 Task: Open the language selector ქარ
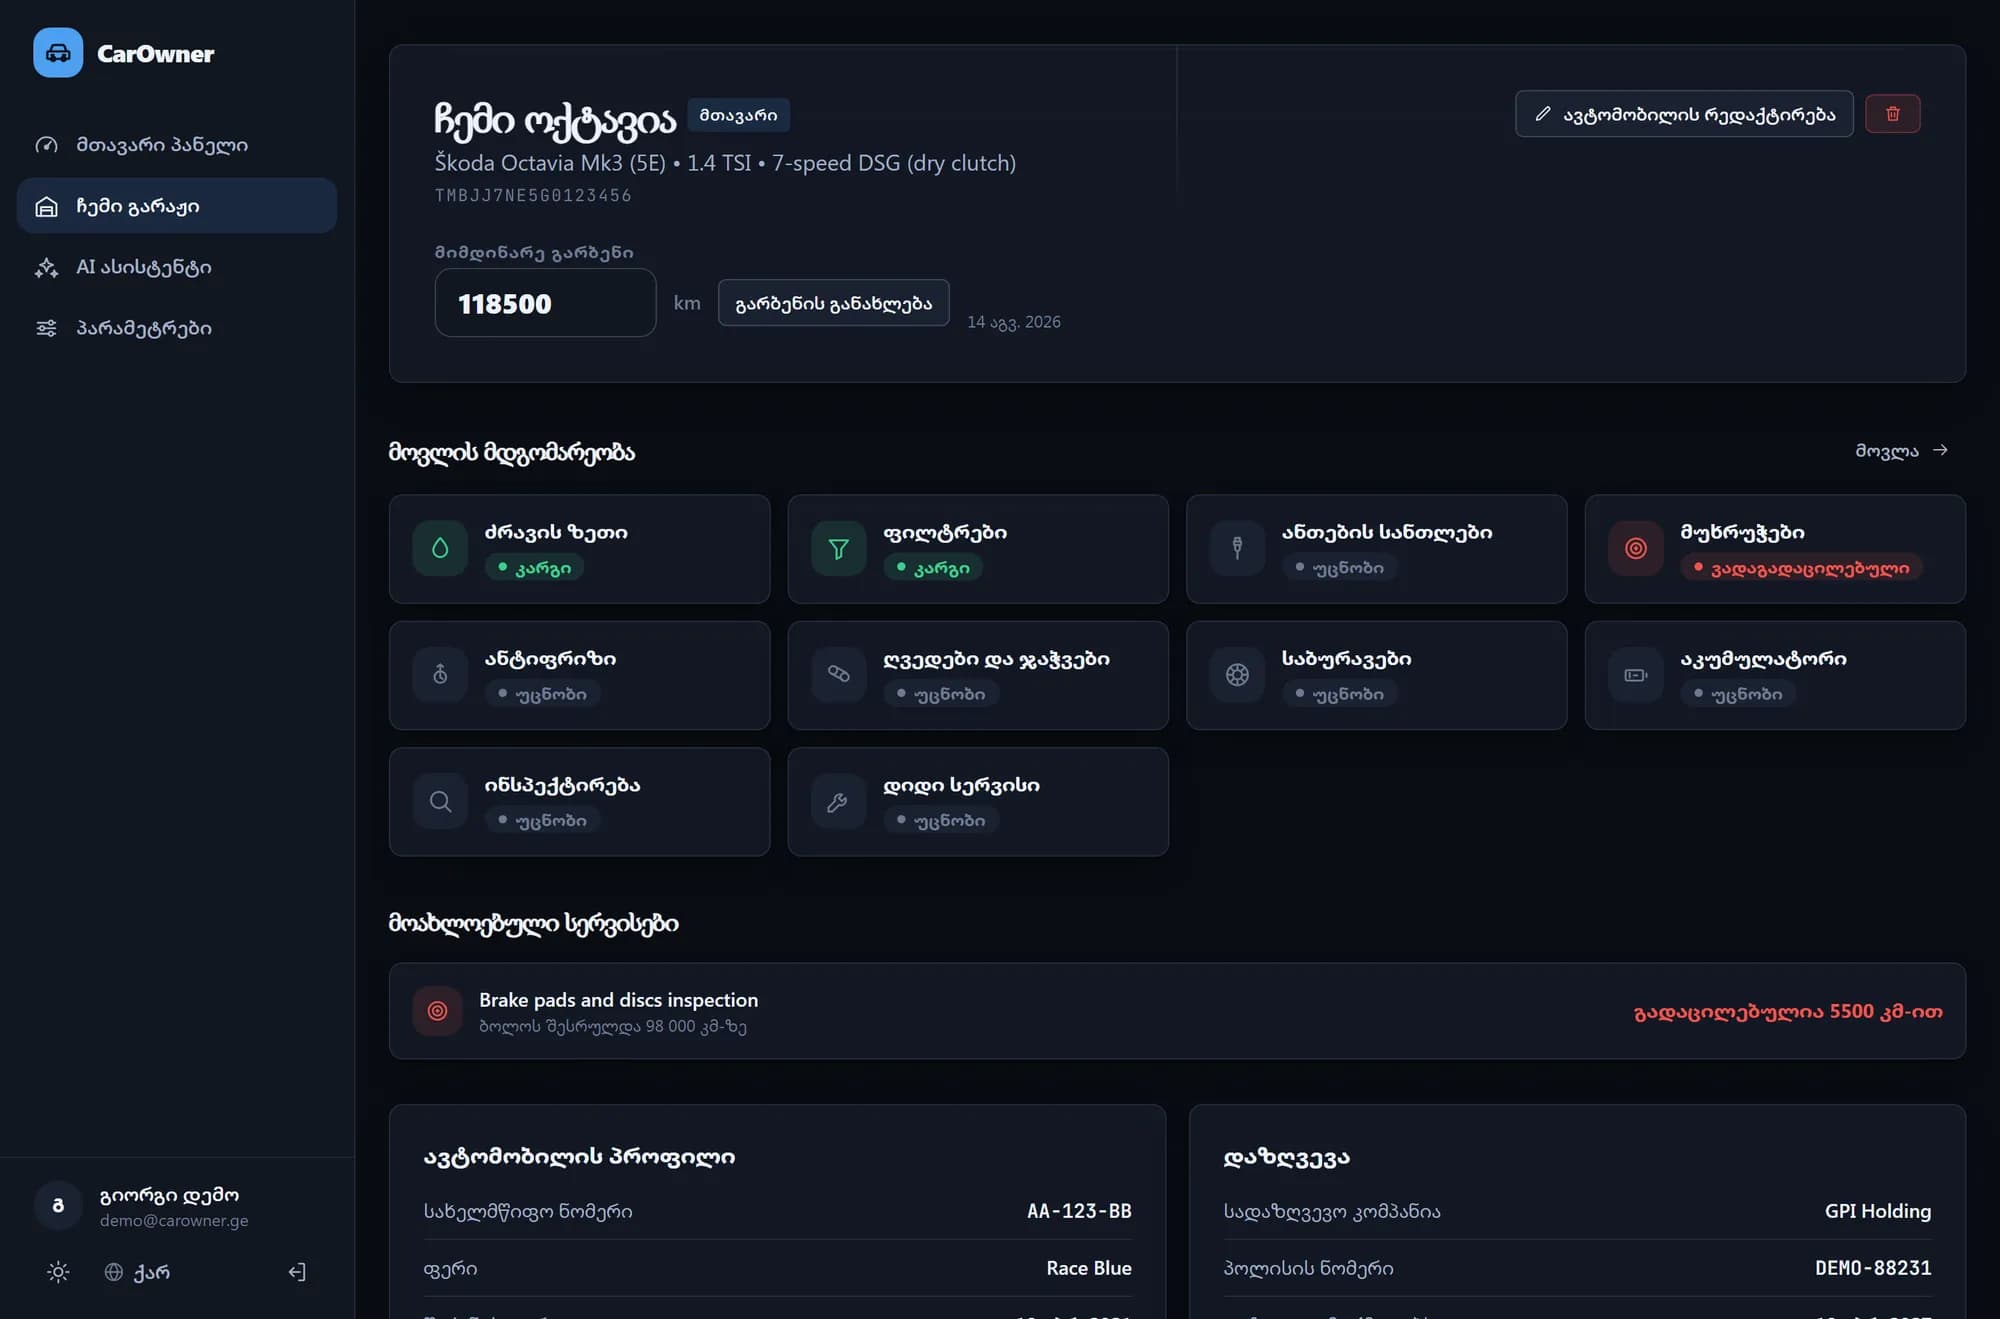(x=137, y=1272)
